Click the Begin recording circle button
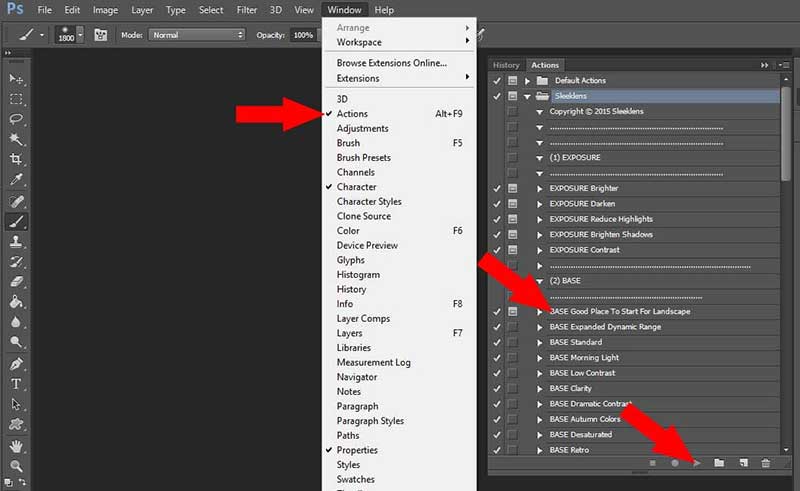Image resolution: width=800 pixels, height=491 pixels. pos(674,463)
